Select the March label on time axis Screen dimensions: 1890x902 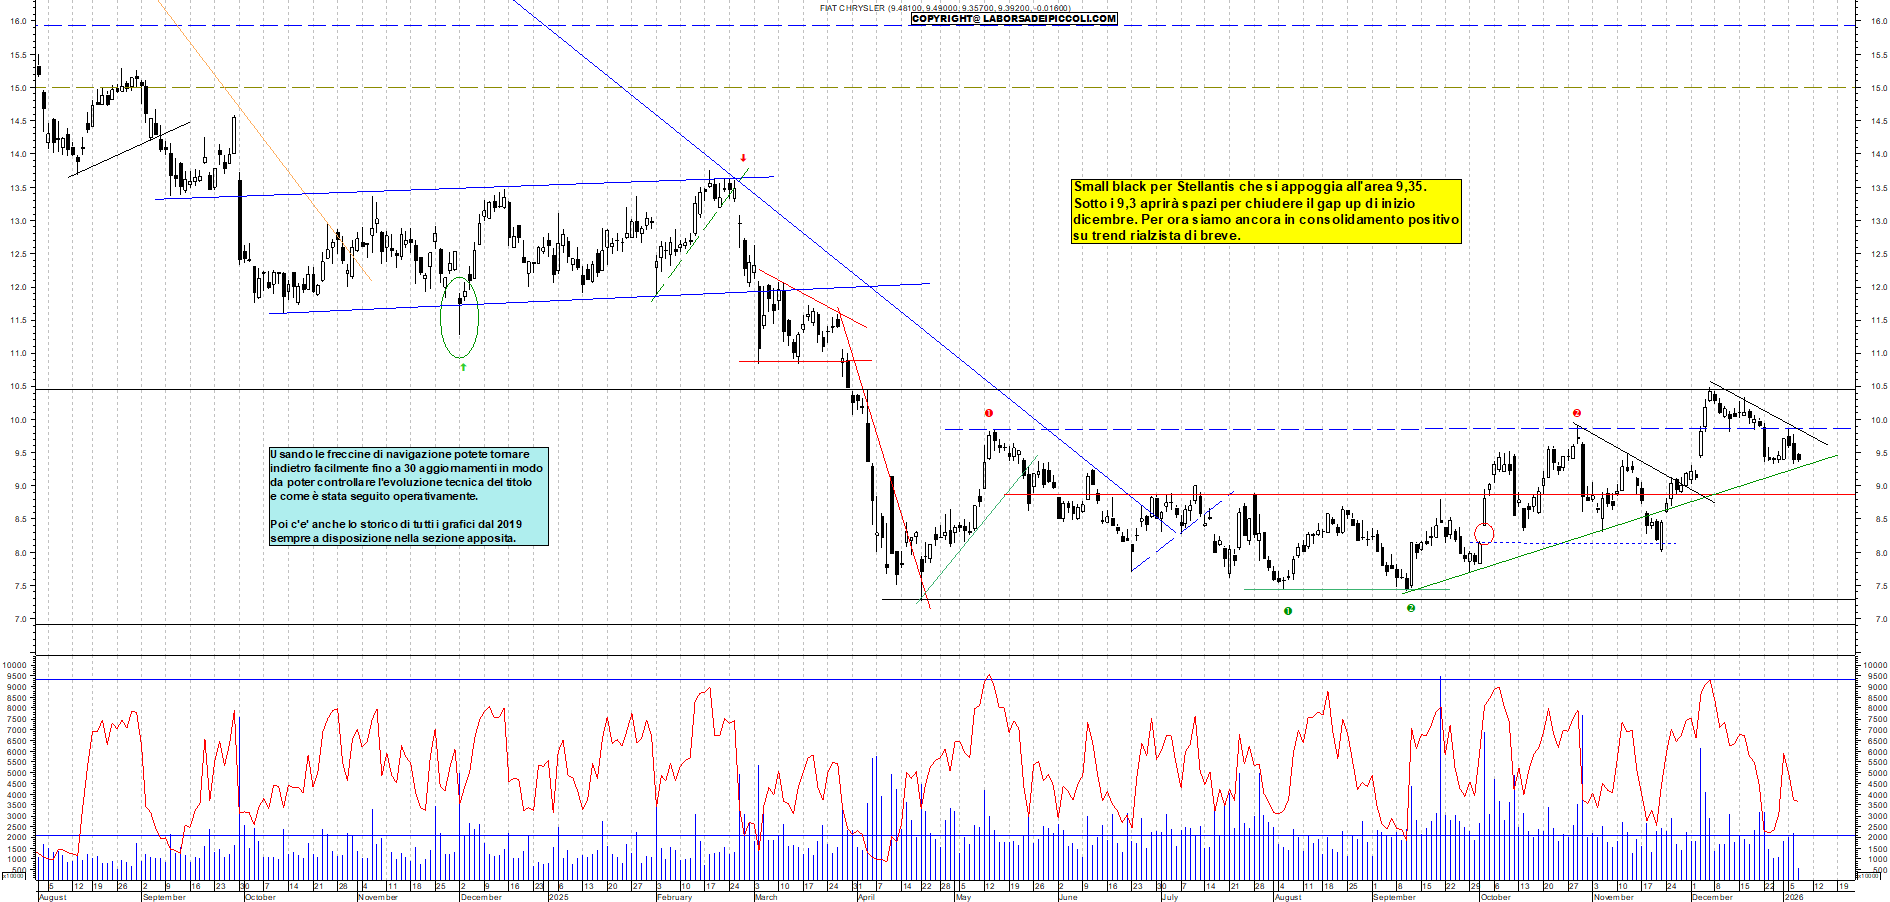pyautogui.click(x=766, y=897)
